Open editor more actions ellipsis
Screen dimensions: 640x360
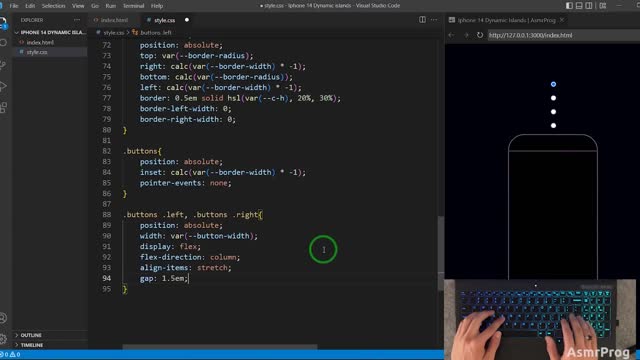point(434,20)
